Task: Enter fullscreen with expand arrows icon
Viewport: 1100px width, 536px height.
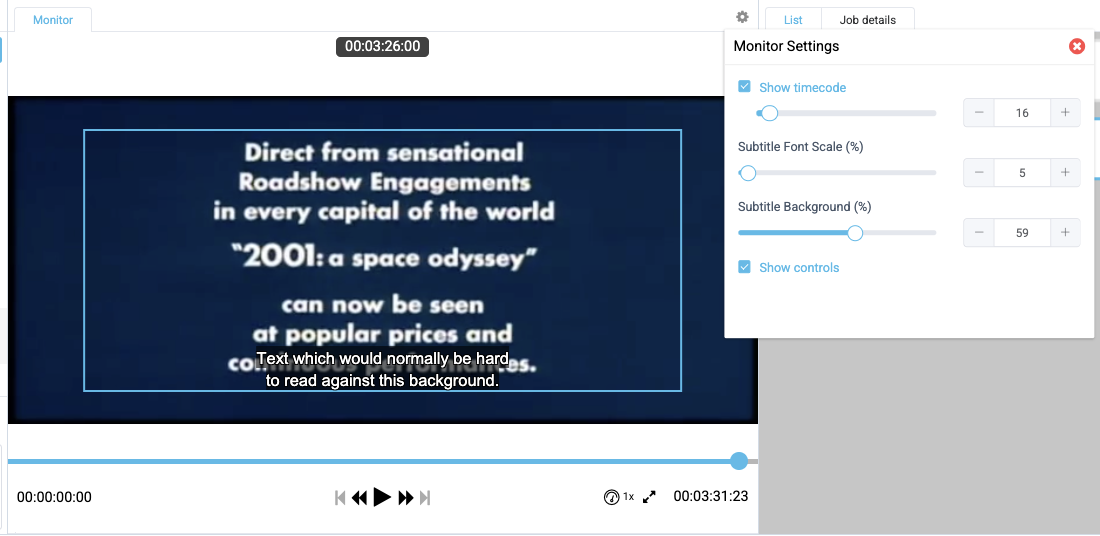Action: (x=650, y=497)
